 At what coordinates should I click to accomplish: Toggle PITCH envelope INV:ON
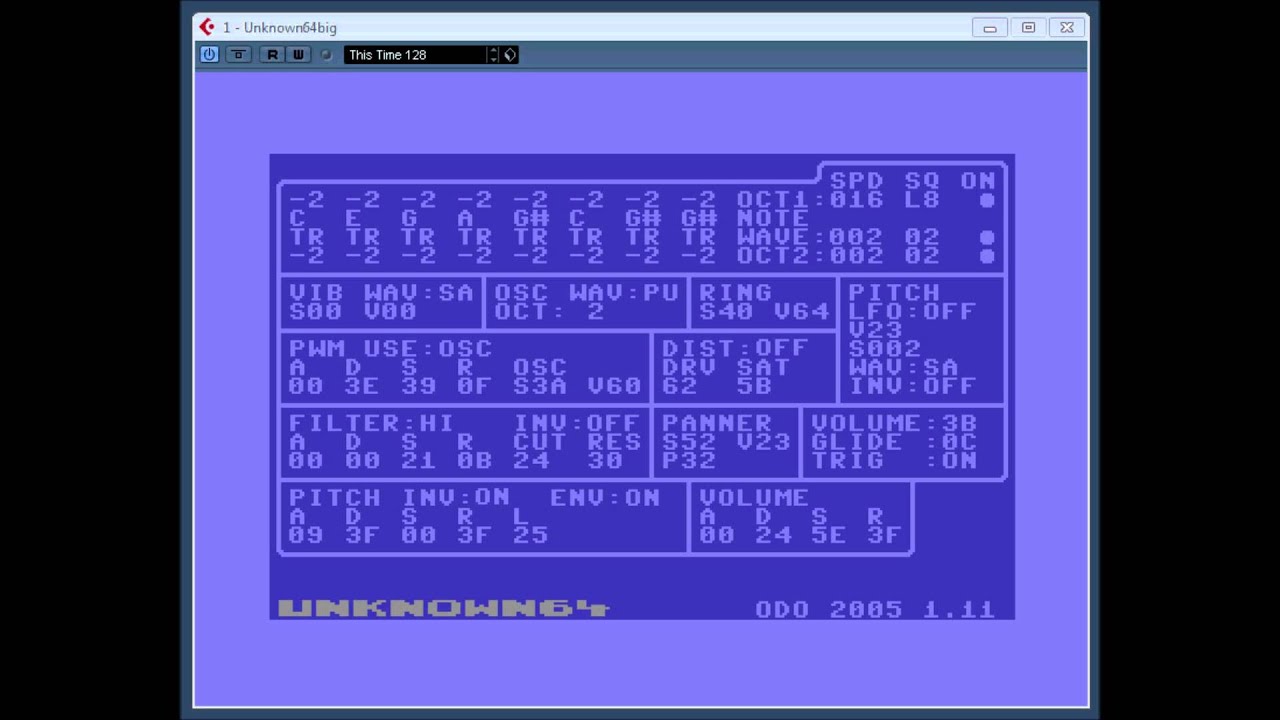[x=456, y=498]
